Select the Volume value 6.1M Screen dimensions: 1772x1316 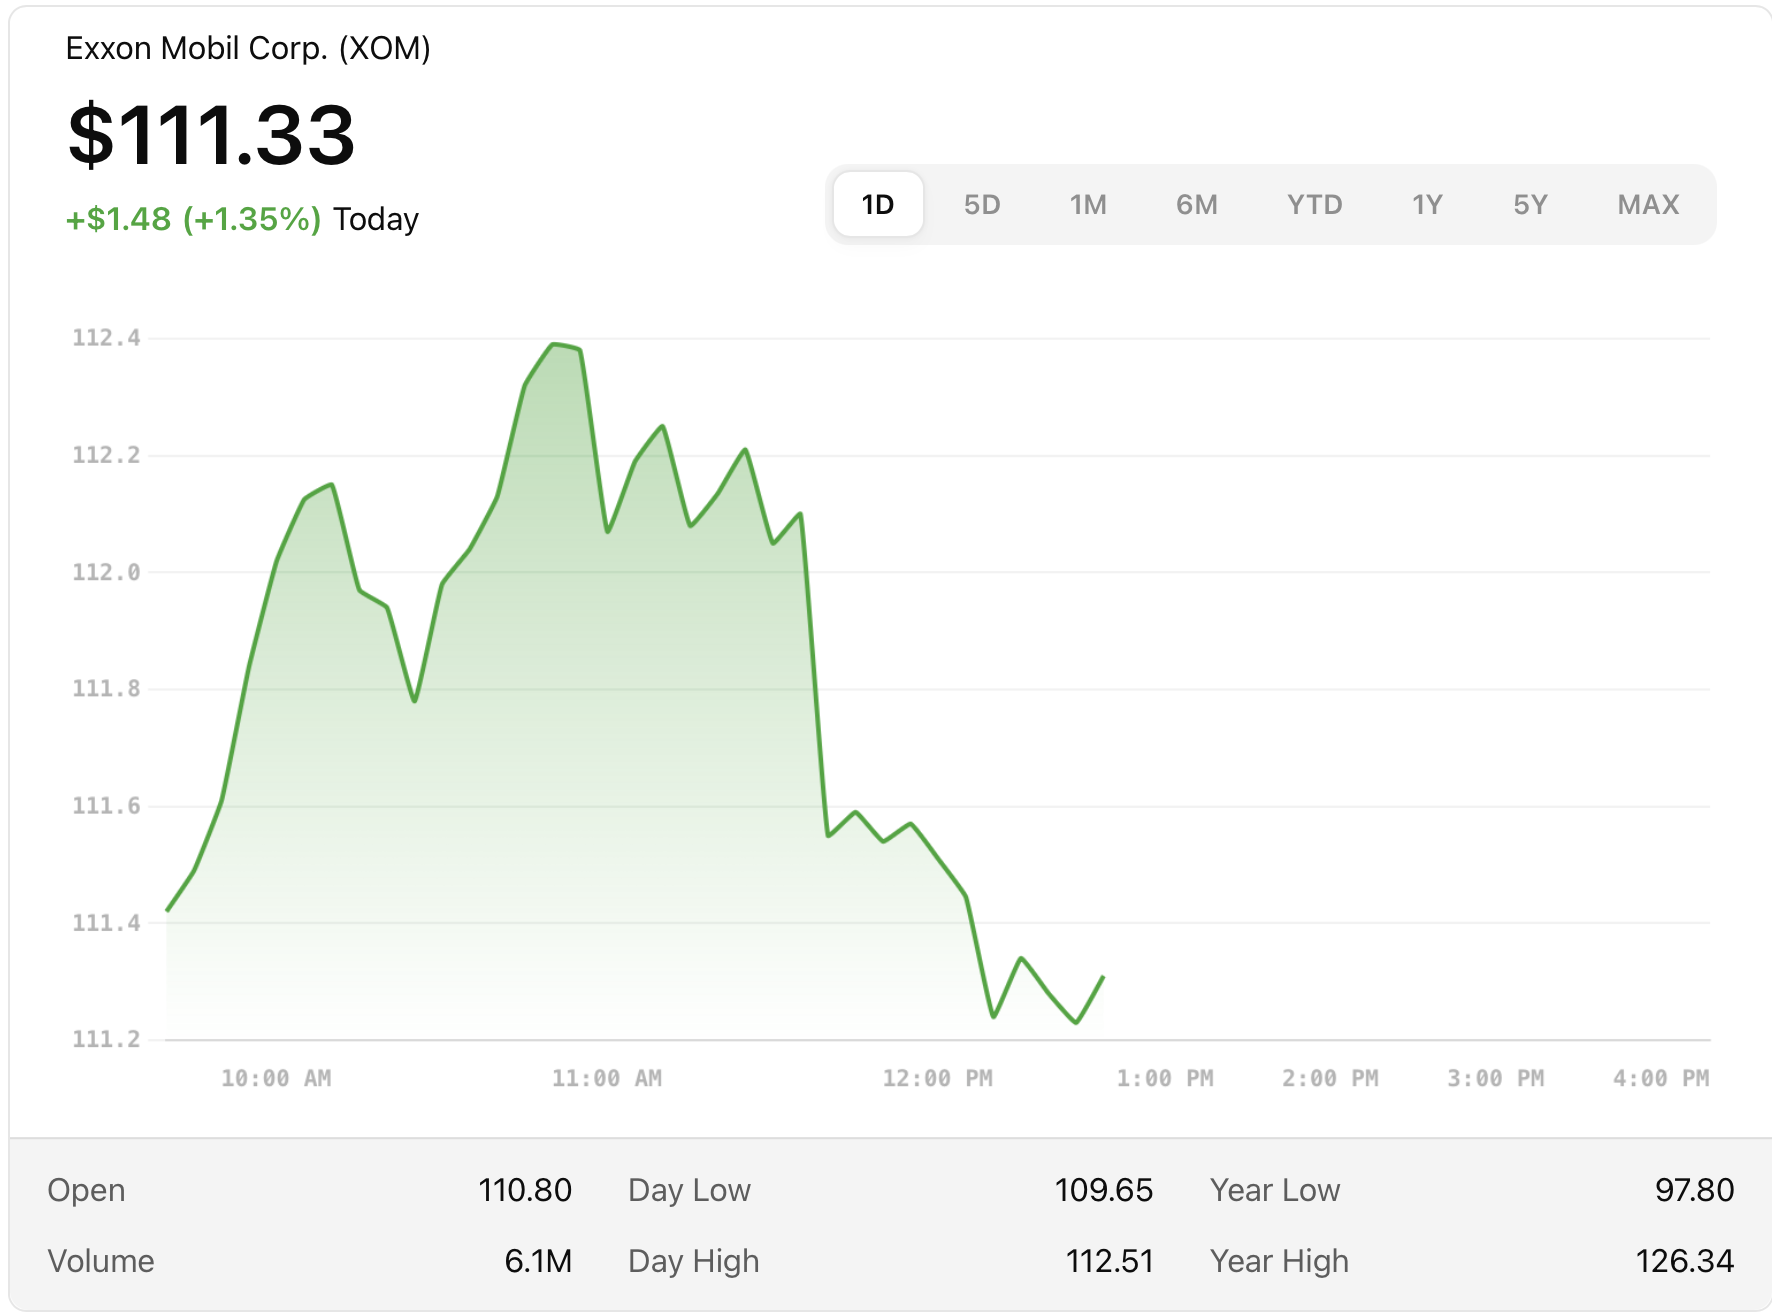point(537,1261)
